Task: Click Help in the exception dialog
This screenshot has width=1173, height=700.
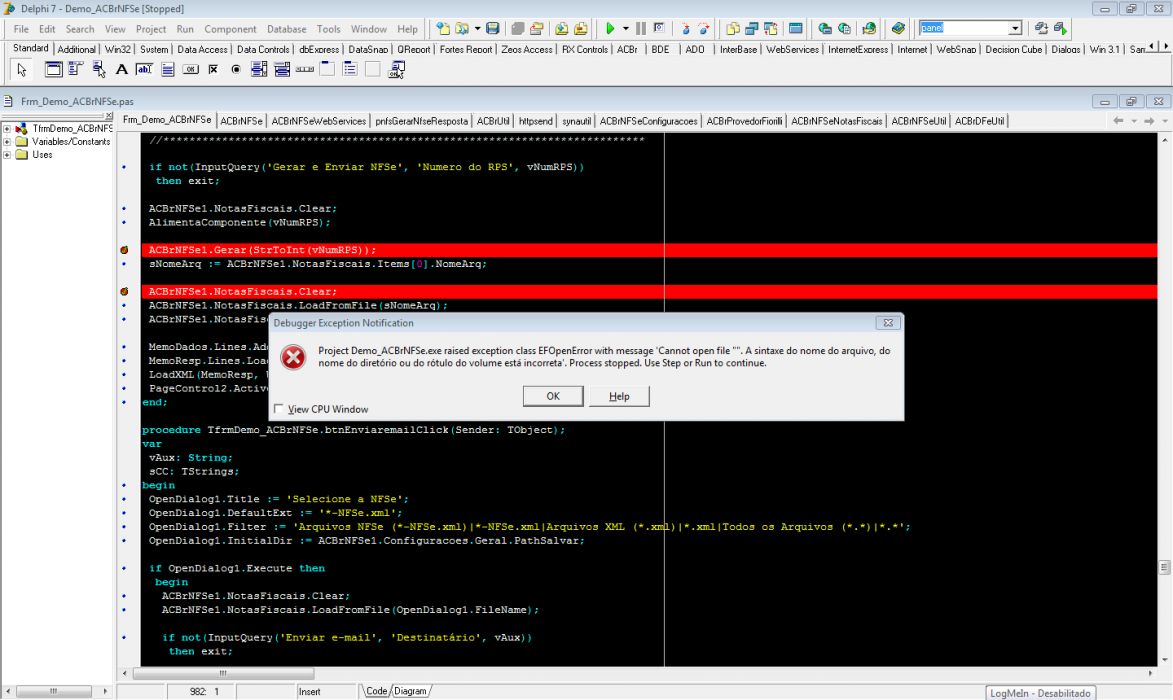Action: click(619, 396)
